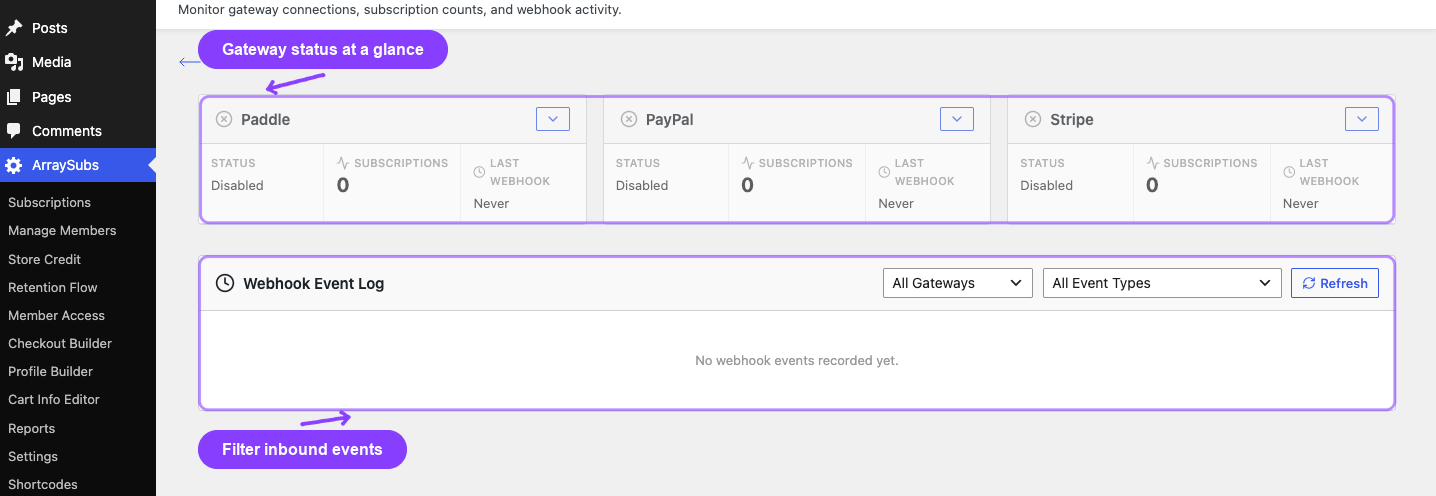Open Retention Flow submenu
The width and height of the screenshot is (1436, 496).
point(53,287)
